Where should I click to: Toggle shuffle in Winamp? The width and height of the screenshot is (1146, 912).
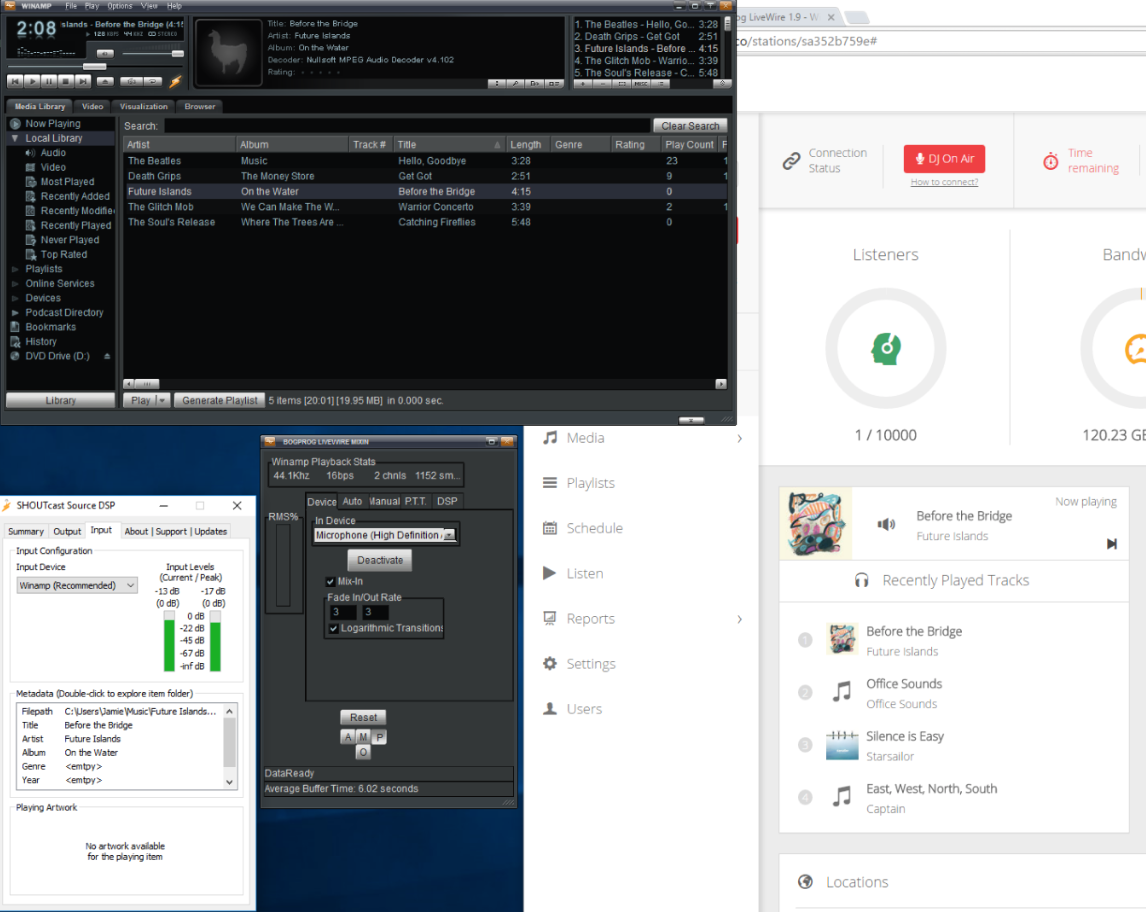point(132,81)
